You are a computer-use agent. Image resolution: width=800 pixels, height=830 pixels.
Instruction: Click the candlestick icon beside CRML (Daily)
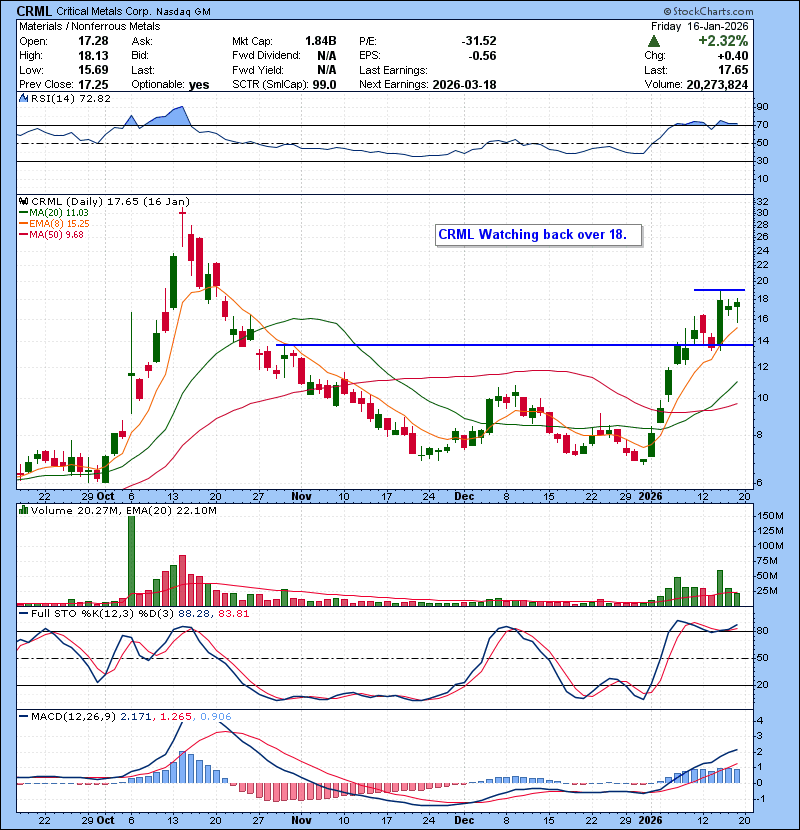tap(24, 202)
